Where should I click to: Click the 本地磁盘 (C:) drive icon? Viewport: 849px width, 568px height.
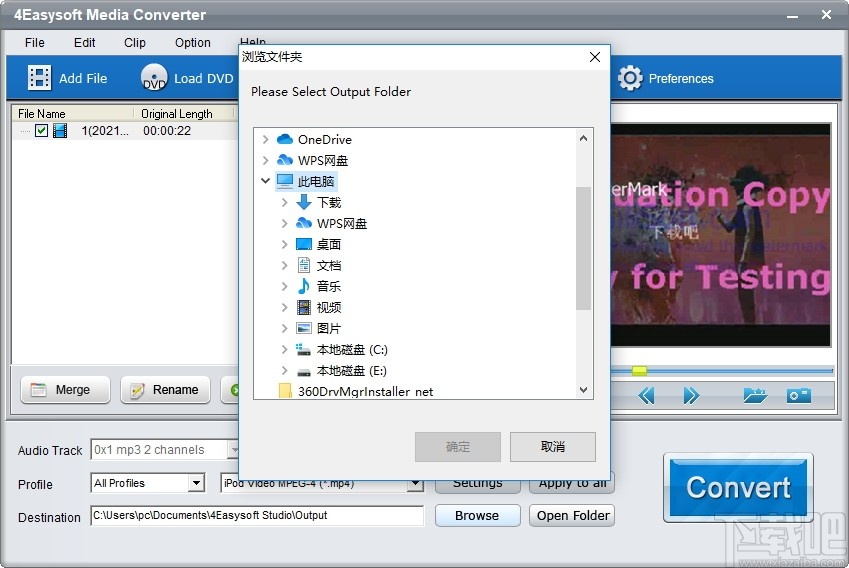coord(303,349)
